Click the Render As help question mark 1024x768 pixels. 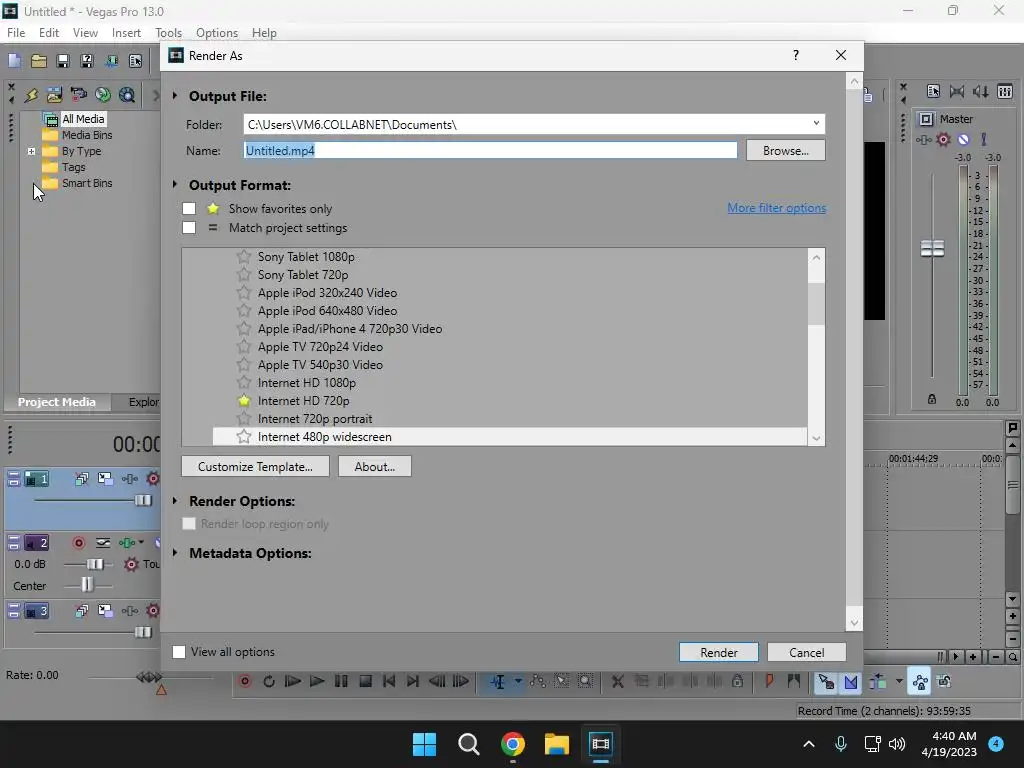point(795,56)
